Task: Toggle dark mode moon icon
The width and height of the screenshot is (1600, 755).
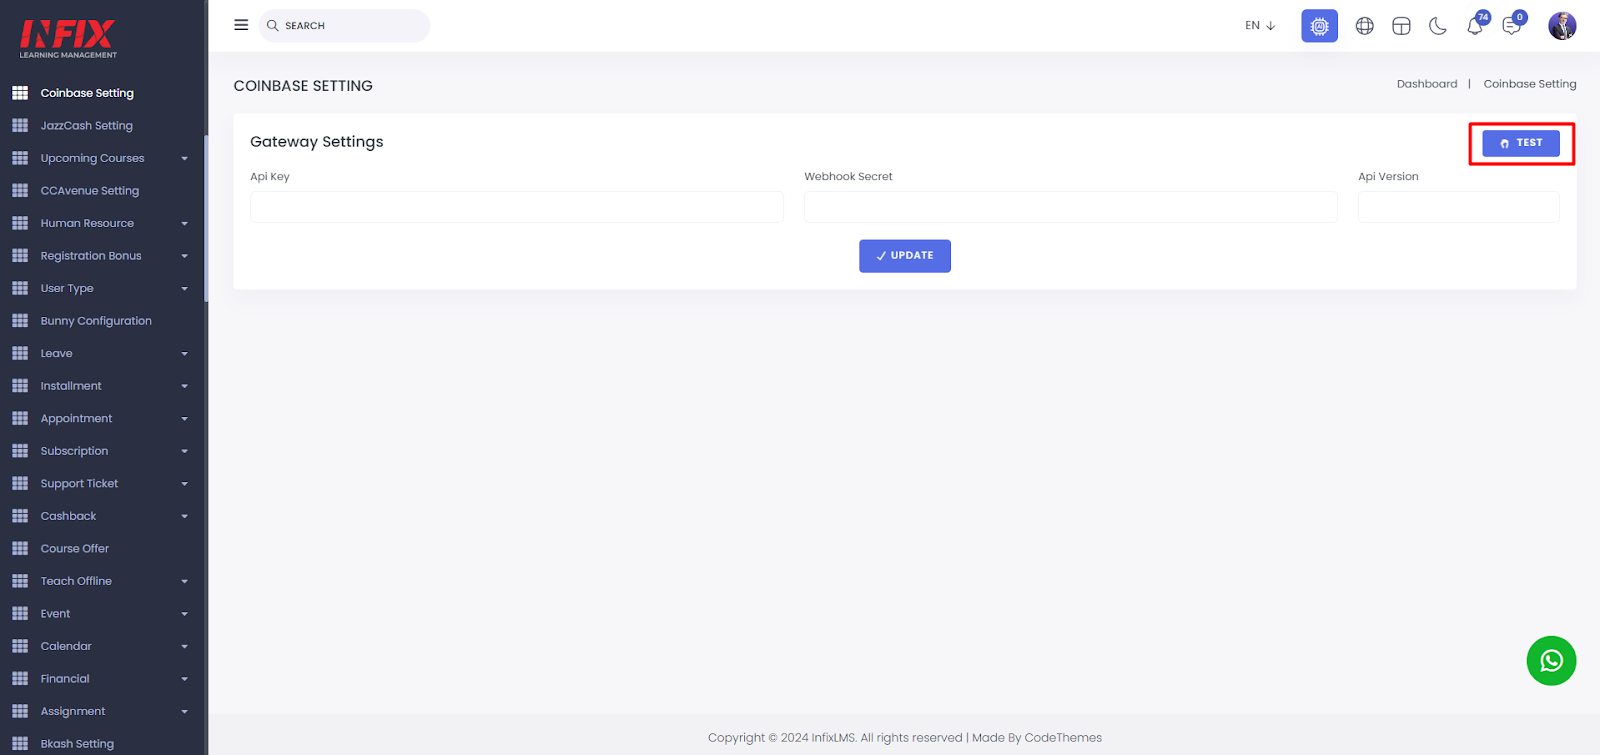Action: (x=1438, y=26)
